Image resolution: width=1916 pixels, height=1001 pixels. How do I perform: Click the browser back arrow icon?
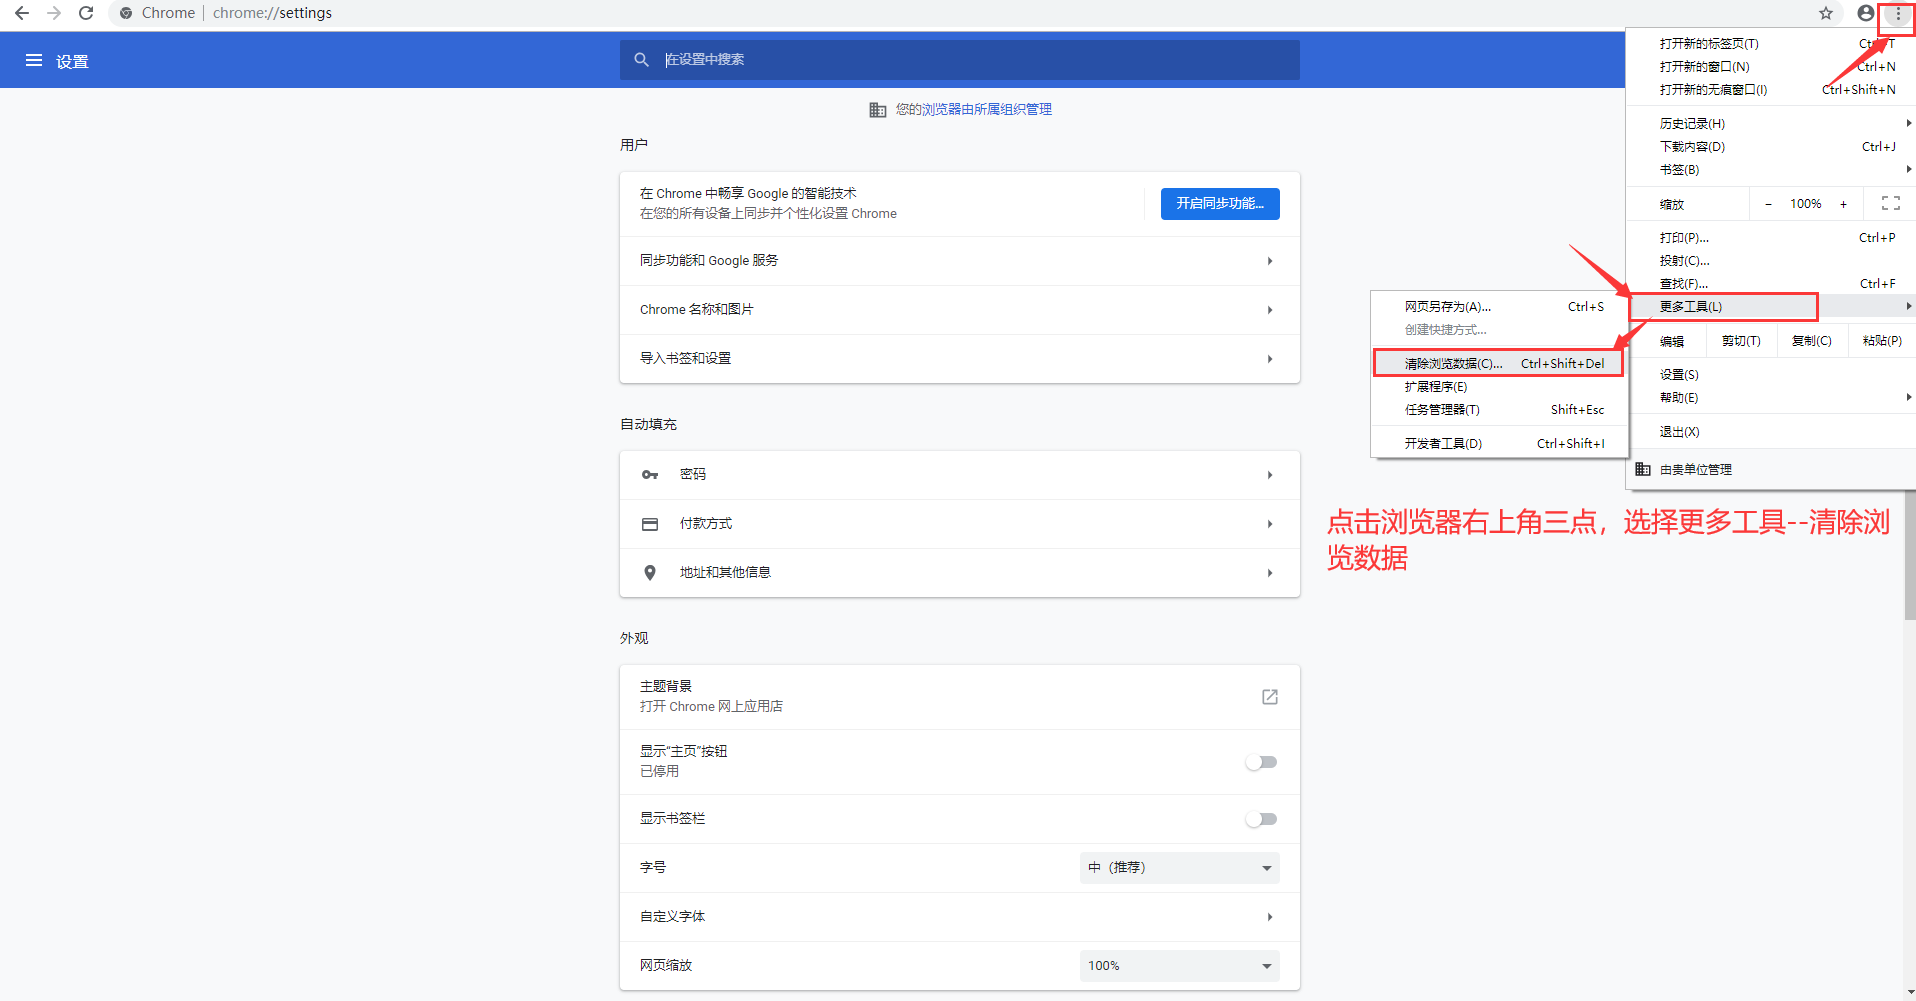[22, 13]
